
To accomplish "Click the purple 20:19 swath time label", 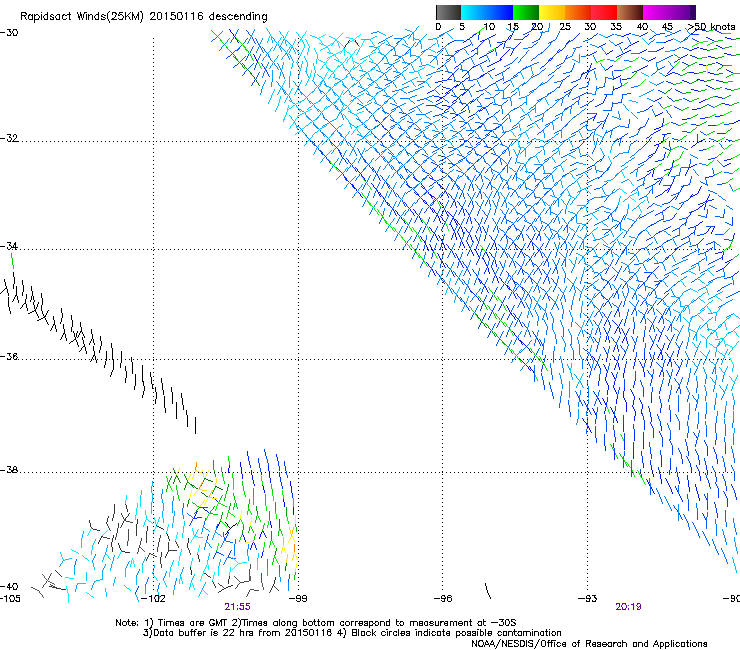I will pos(628,607).
